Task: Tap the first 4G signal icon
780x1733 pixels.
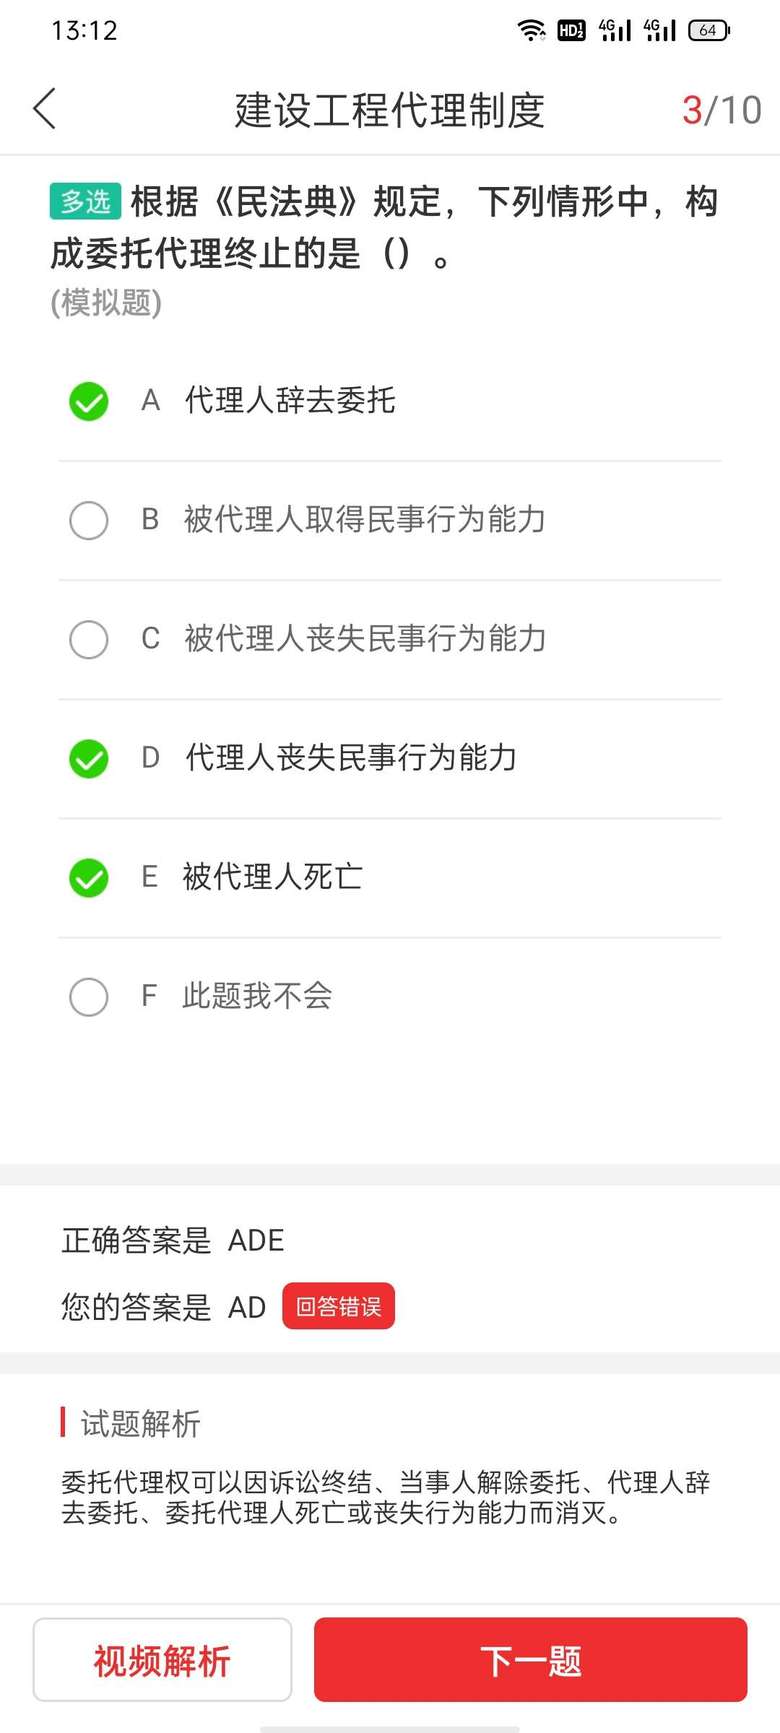Action: [x=615, y=30]
